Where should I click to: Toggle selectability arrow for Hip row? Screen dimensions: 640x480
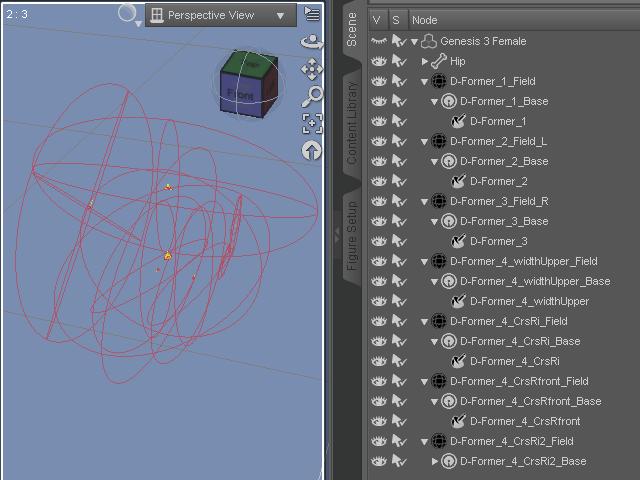coord(399,61)
